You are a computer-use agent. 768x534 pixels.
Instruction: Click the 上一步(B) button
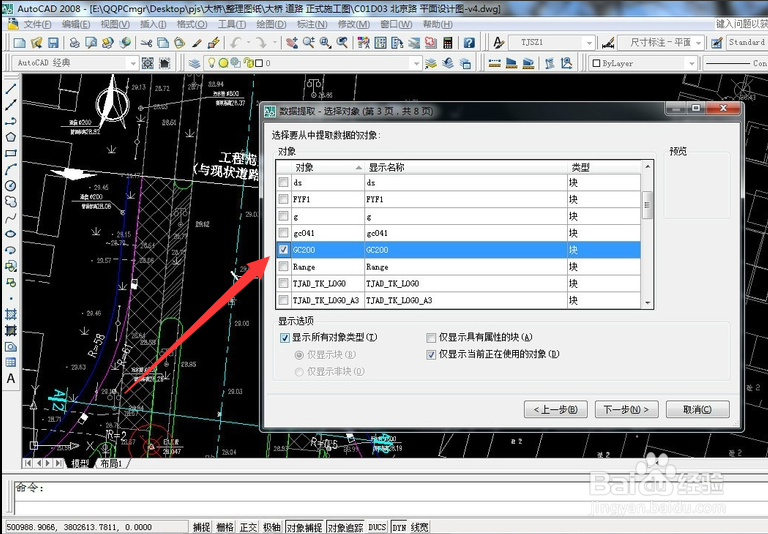(x=555, y=409)
